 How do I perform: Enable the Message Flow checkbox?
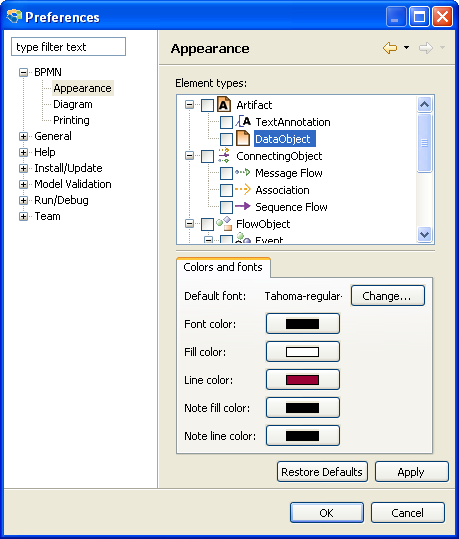226,173
